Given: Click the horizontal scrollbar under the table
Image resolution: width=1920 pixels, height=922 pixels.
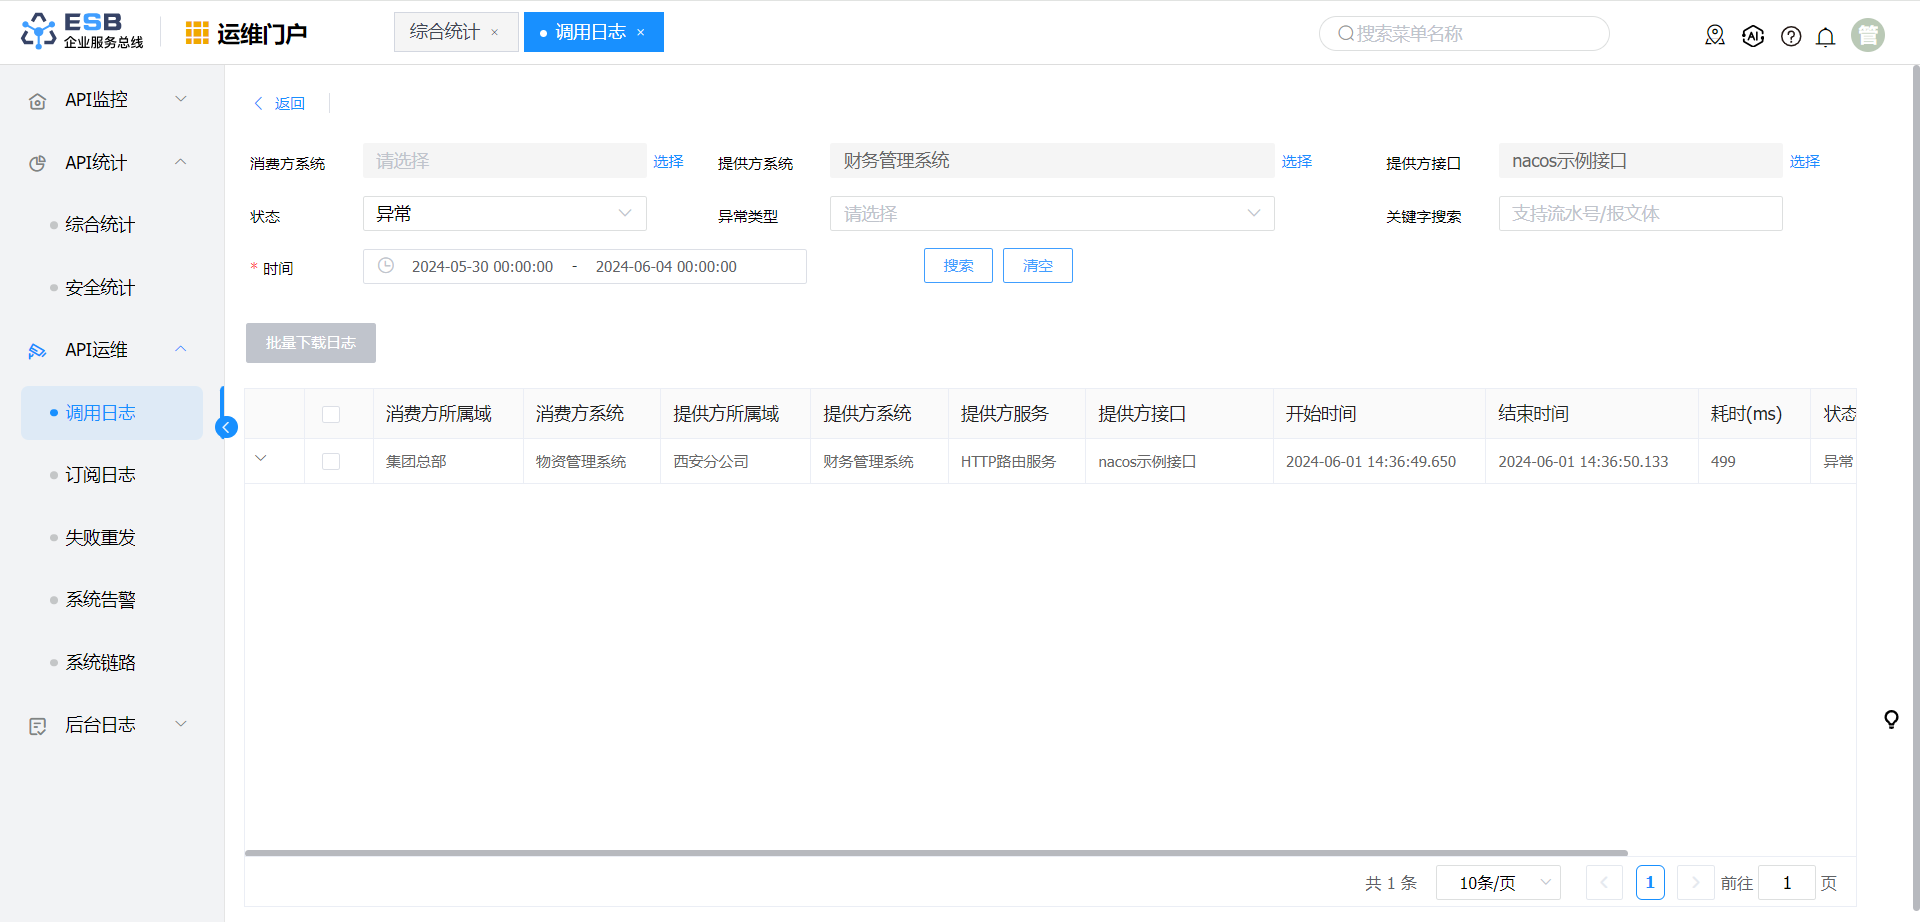Looking at the screenshot, I should click(x=935, y=853).
